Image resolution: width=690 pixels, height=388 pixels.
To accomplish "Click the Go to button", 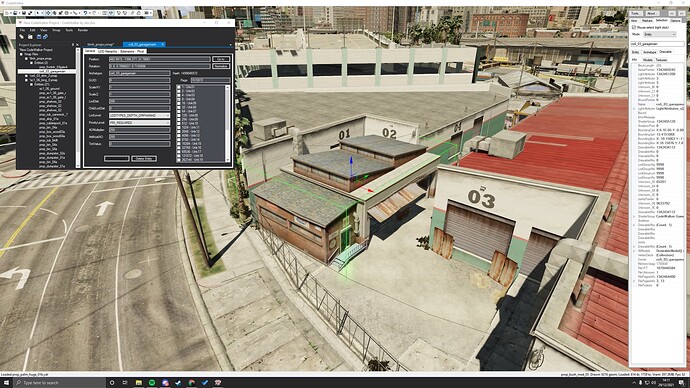I will (x=221, y=59).
